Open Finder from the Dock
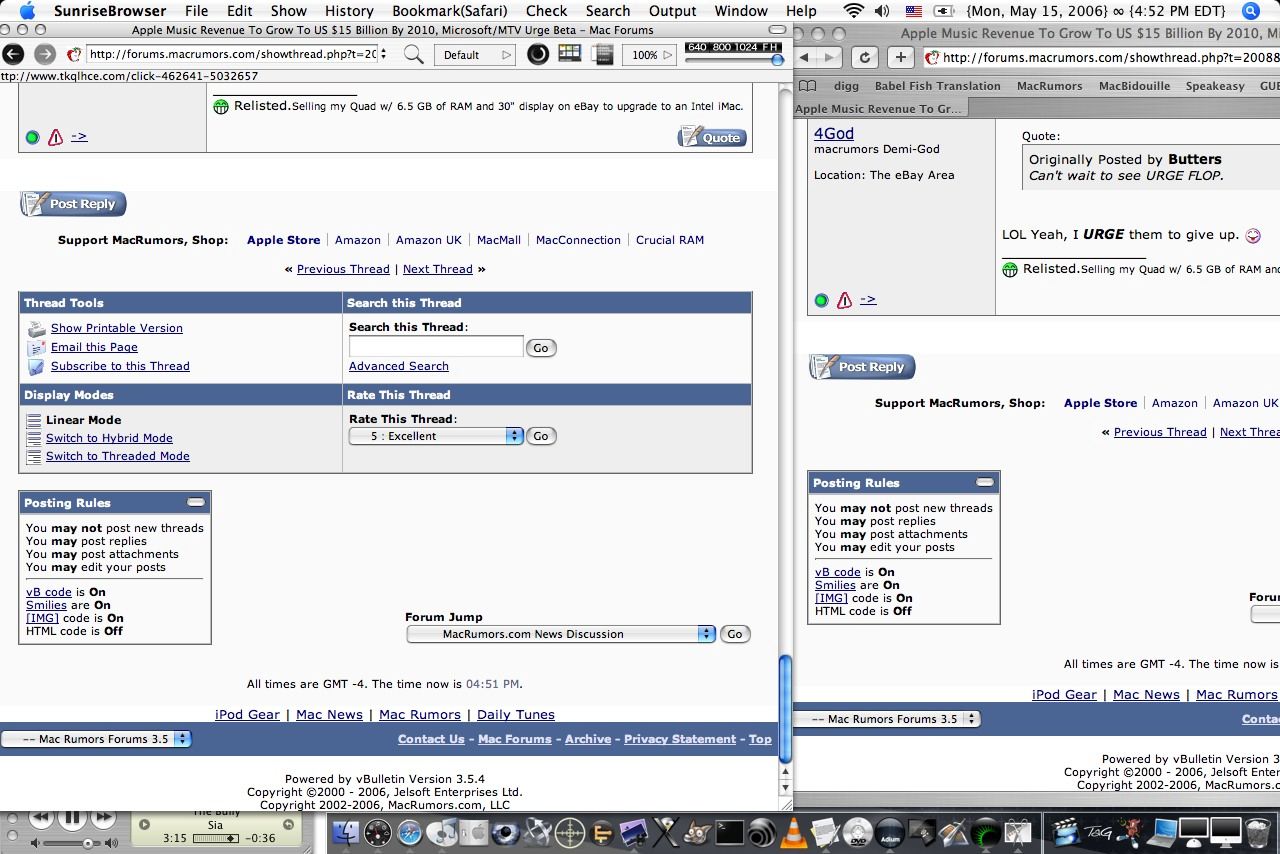This screenshot has height=854, width=1280. tap(345, 832)
